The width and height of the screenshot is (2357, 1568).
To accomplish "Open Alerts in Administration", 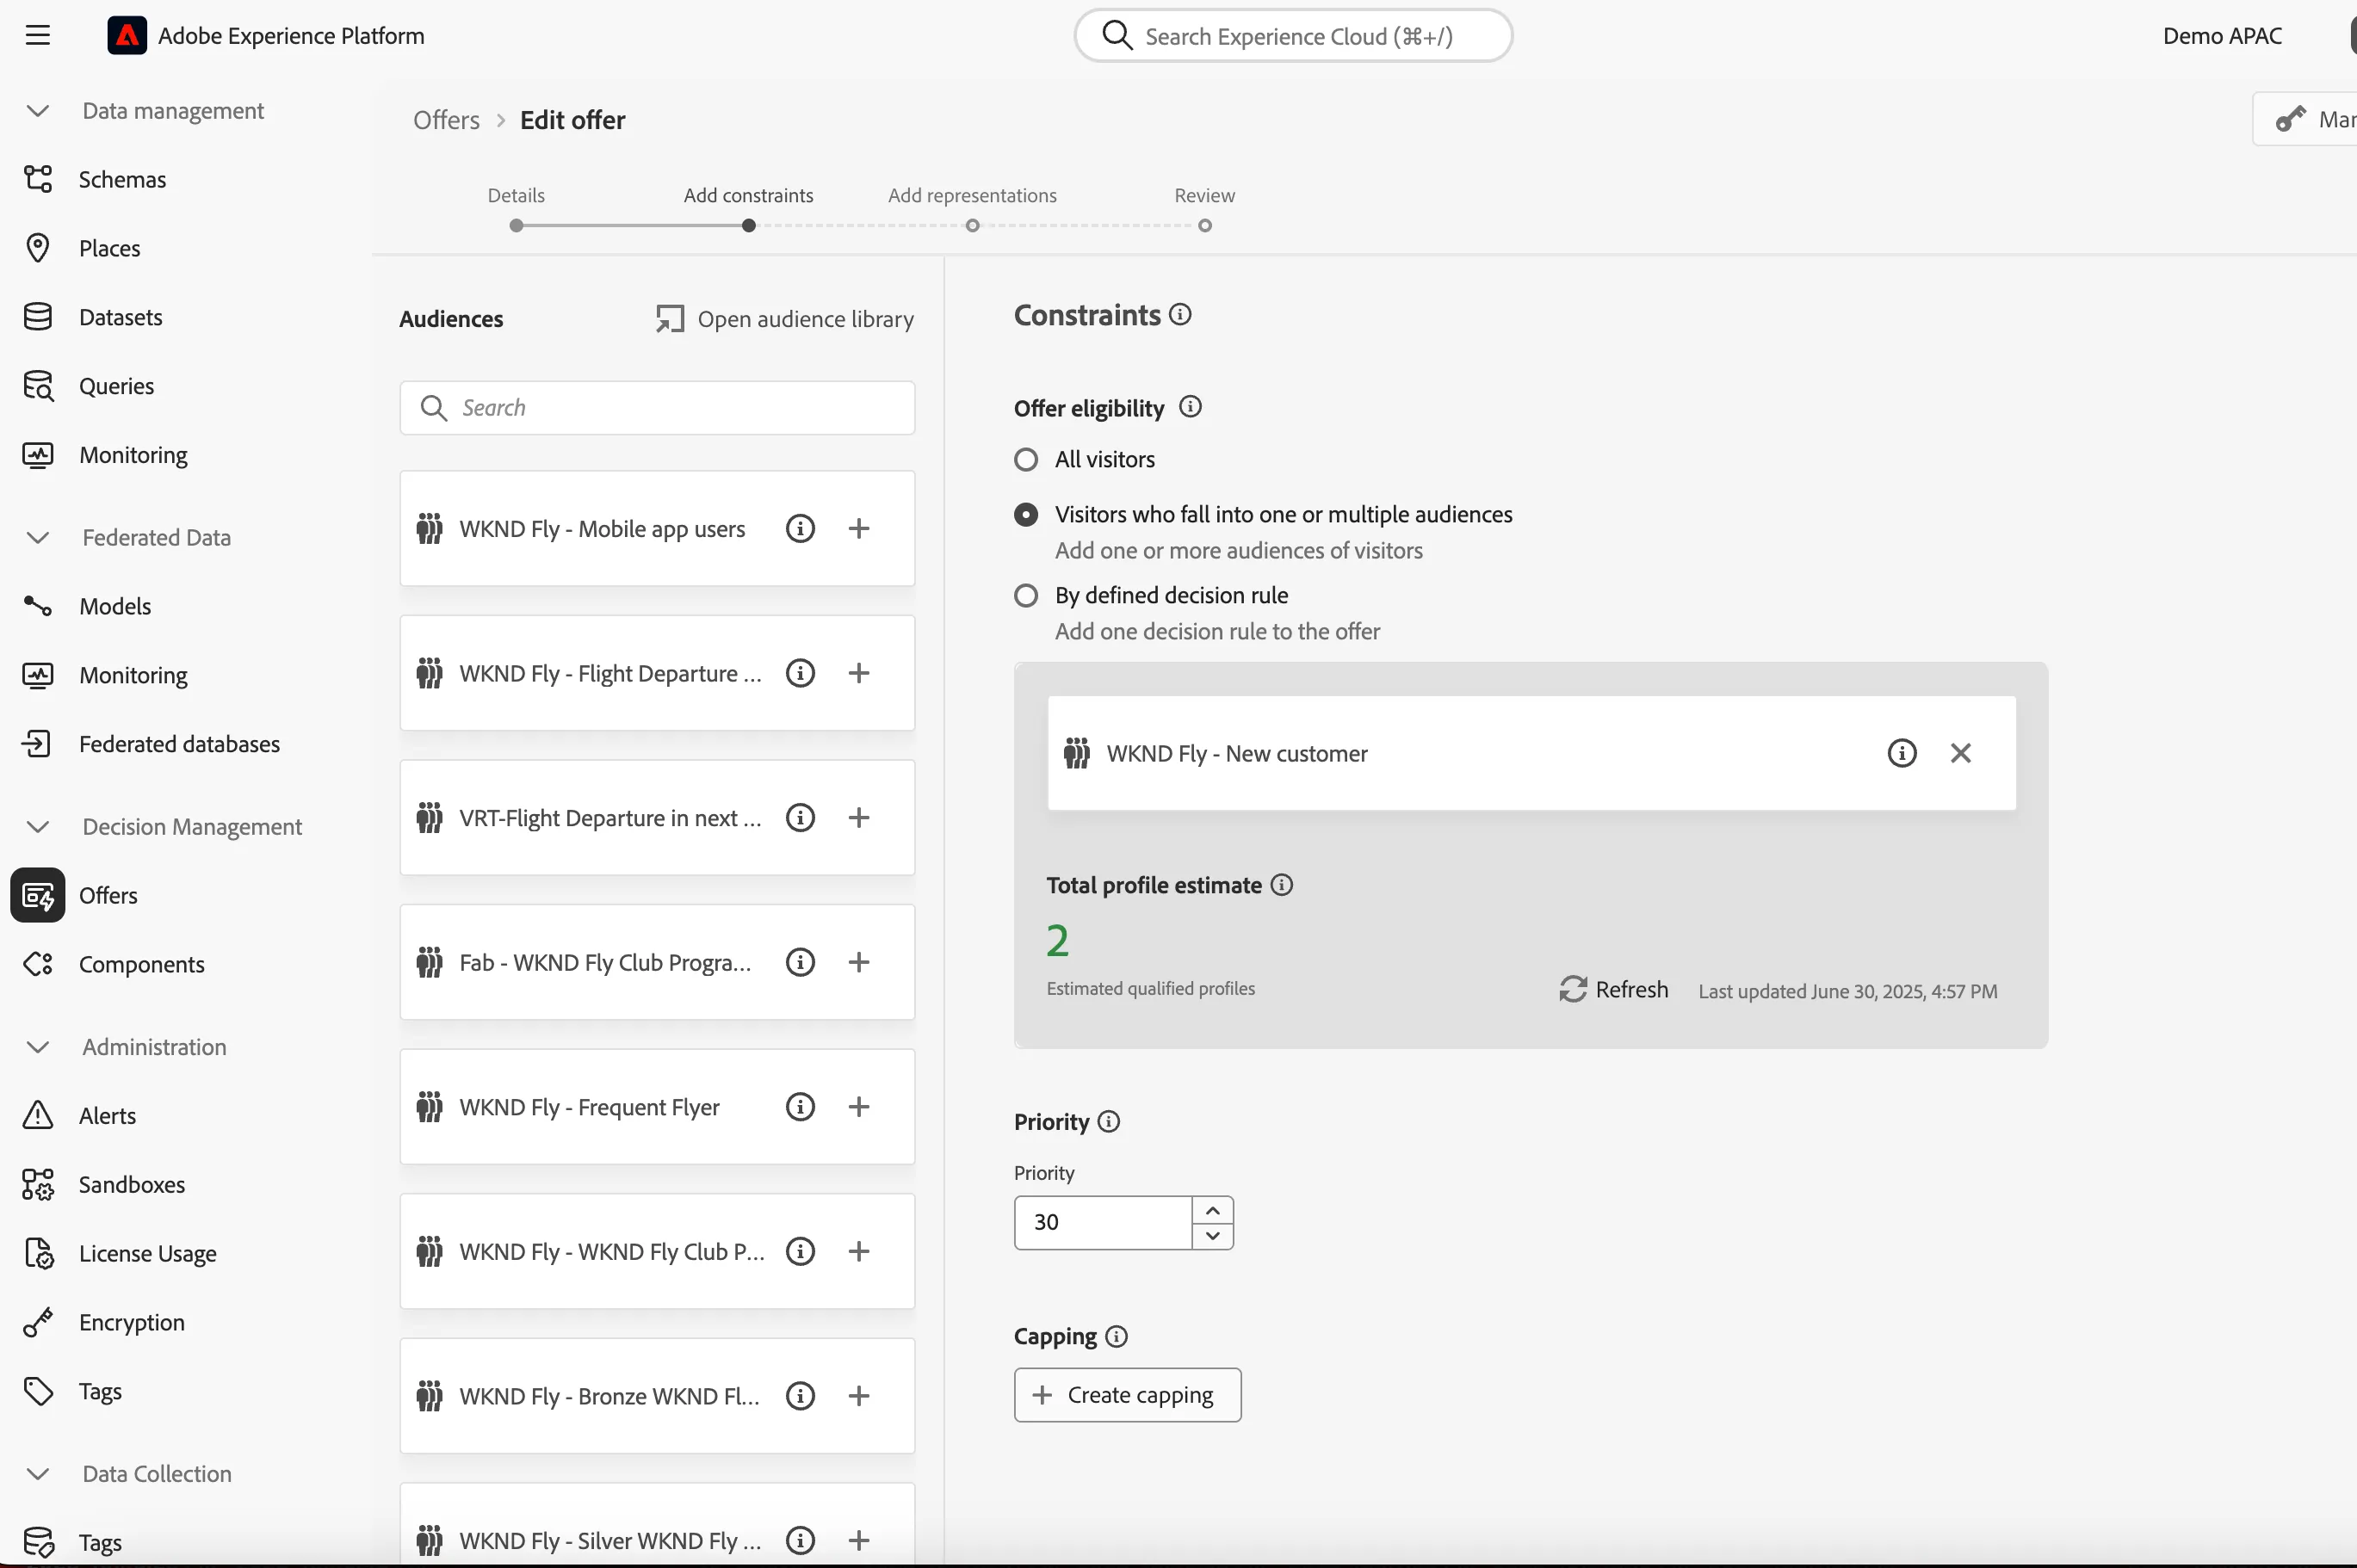I will pos(107,1115).
